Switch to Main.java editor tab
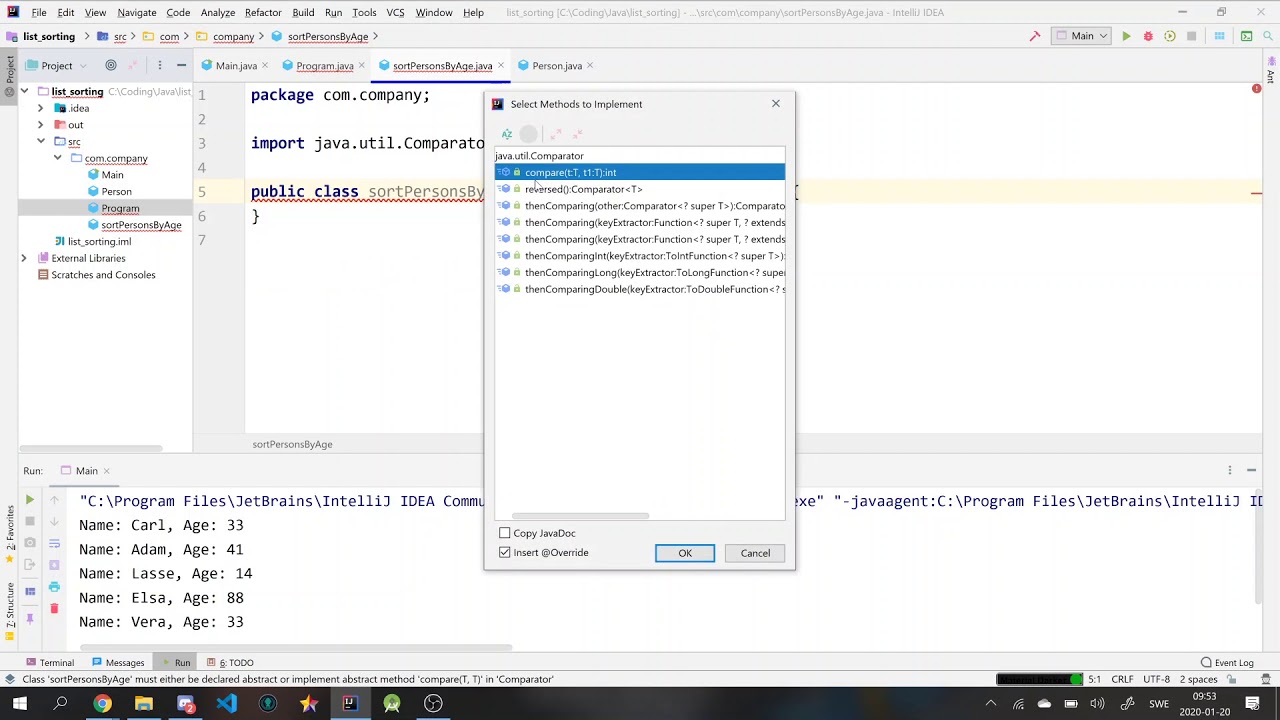Image resolution: width=1280 pixels, height=720 pixels. [x=236, y=65]
